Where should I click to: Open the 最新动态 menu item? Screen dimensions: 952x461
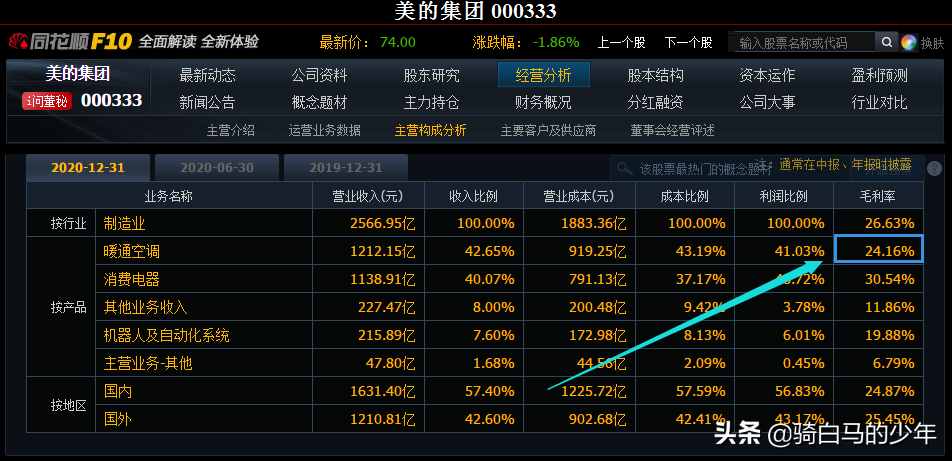pyautogui.click(x=208, y=75)
